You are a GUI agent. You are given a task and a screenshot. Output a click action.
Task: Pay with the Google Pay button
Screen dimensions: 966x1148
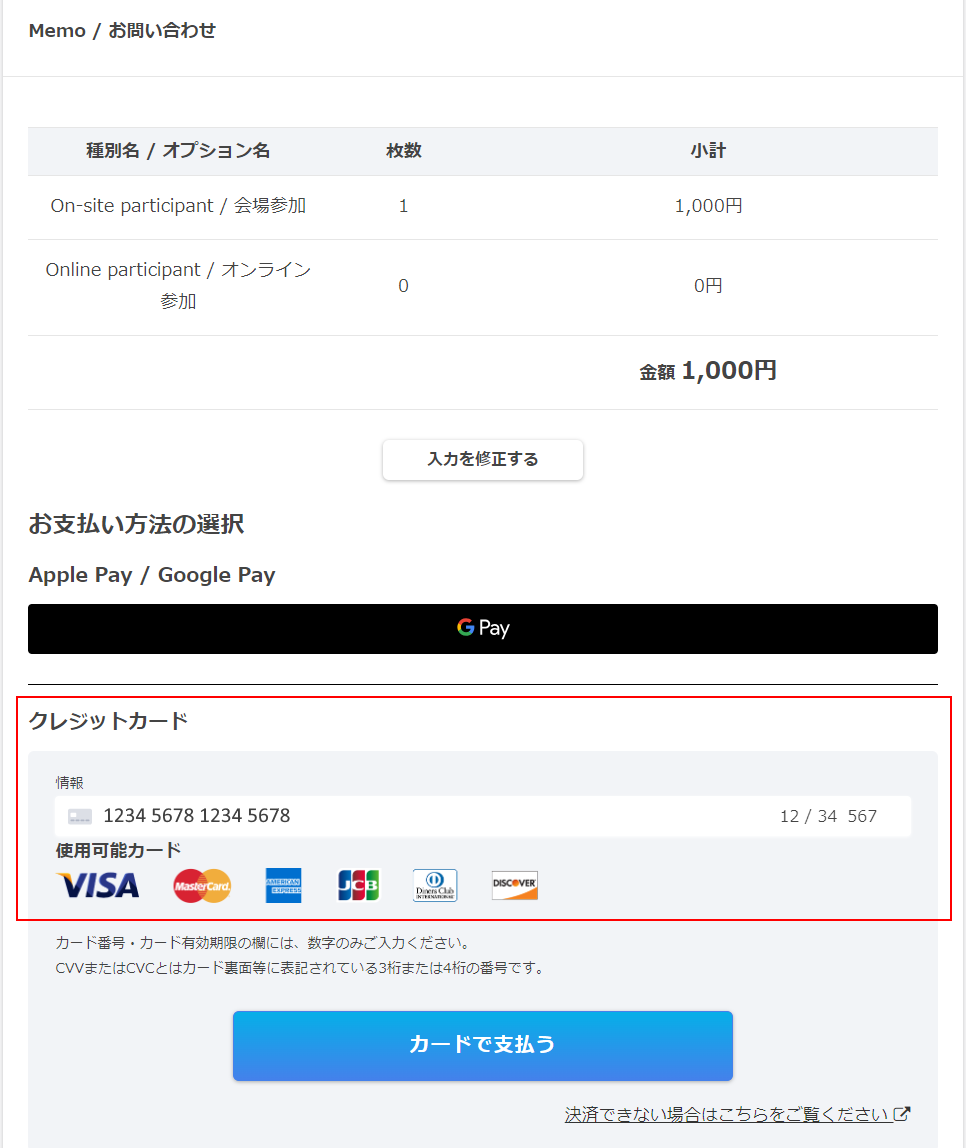coord(483,629)
